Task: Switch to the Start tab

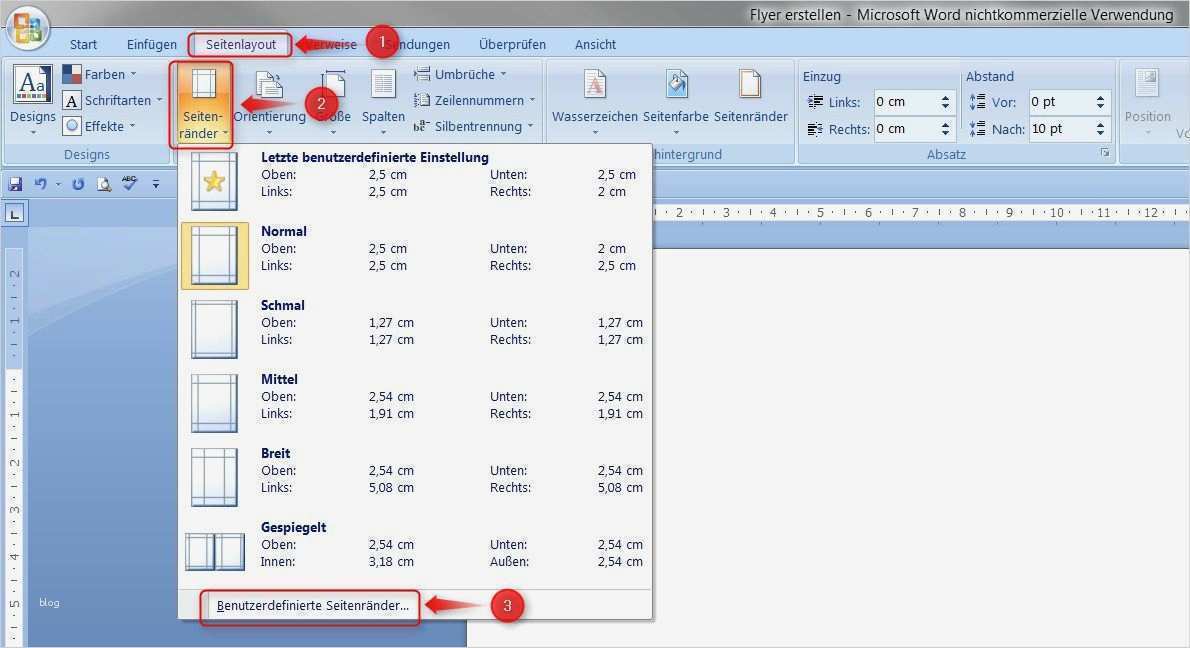Action: tap(83, 45)
